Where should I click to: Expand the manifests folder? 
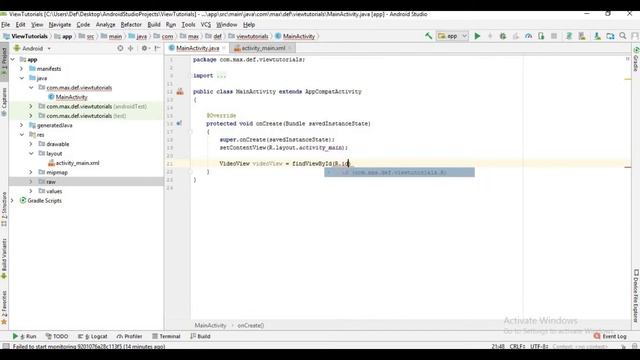[x=22, y=69]
